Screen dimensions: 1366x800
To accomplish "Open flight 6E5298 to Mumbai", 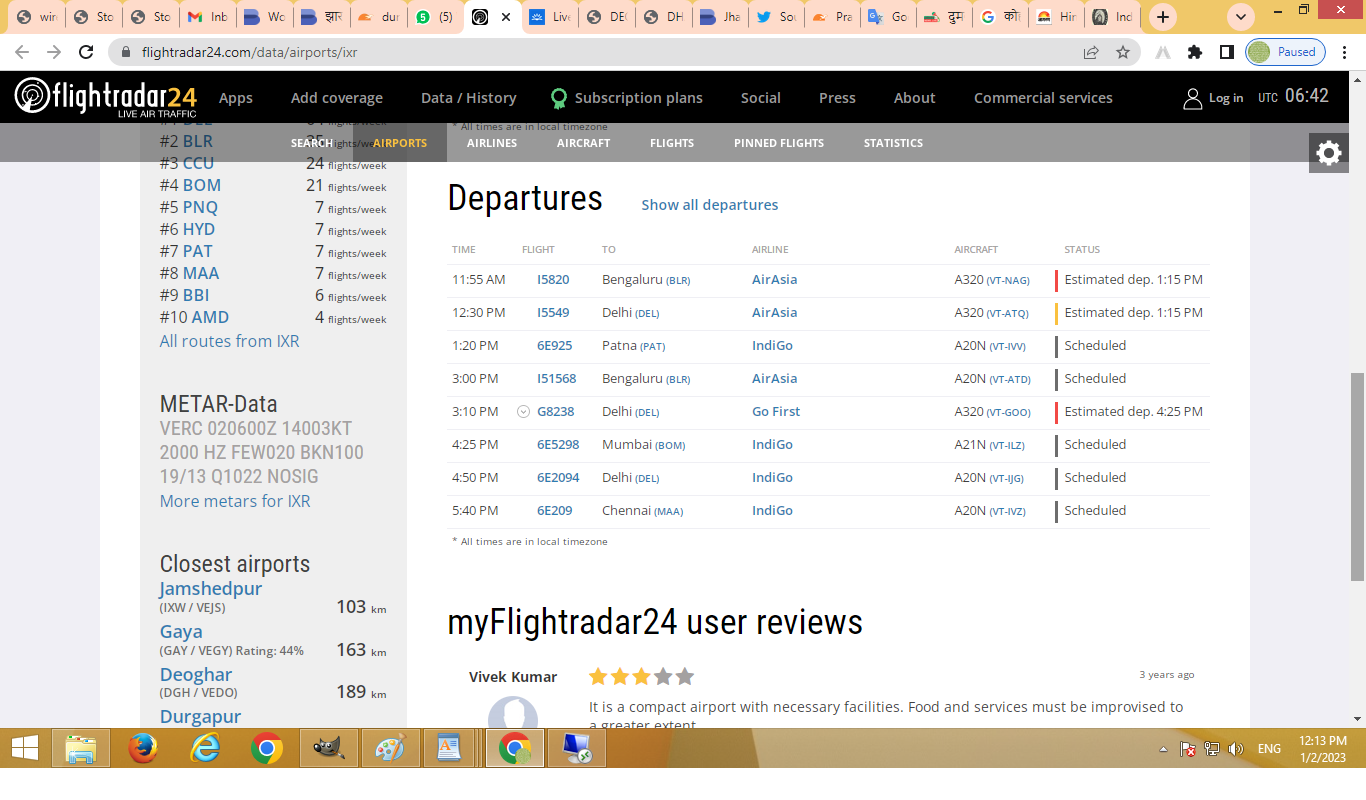I will [558, 445].
